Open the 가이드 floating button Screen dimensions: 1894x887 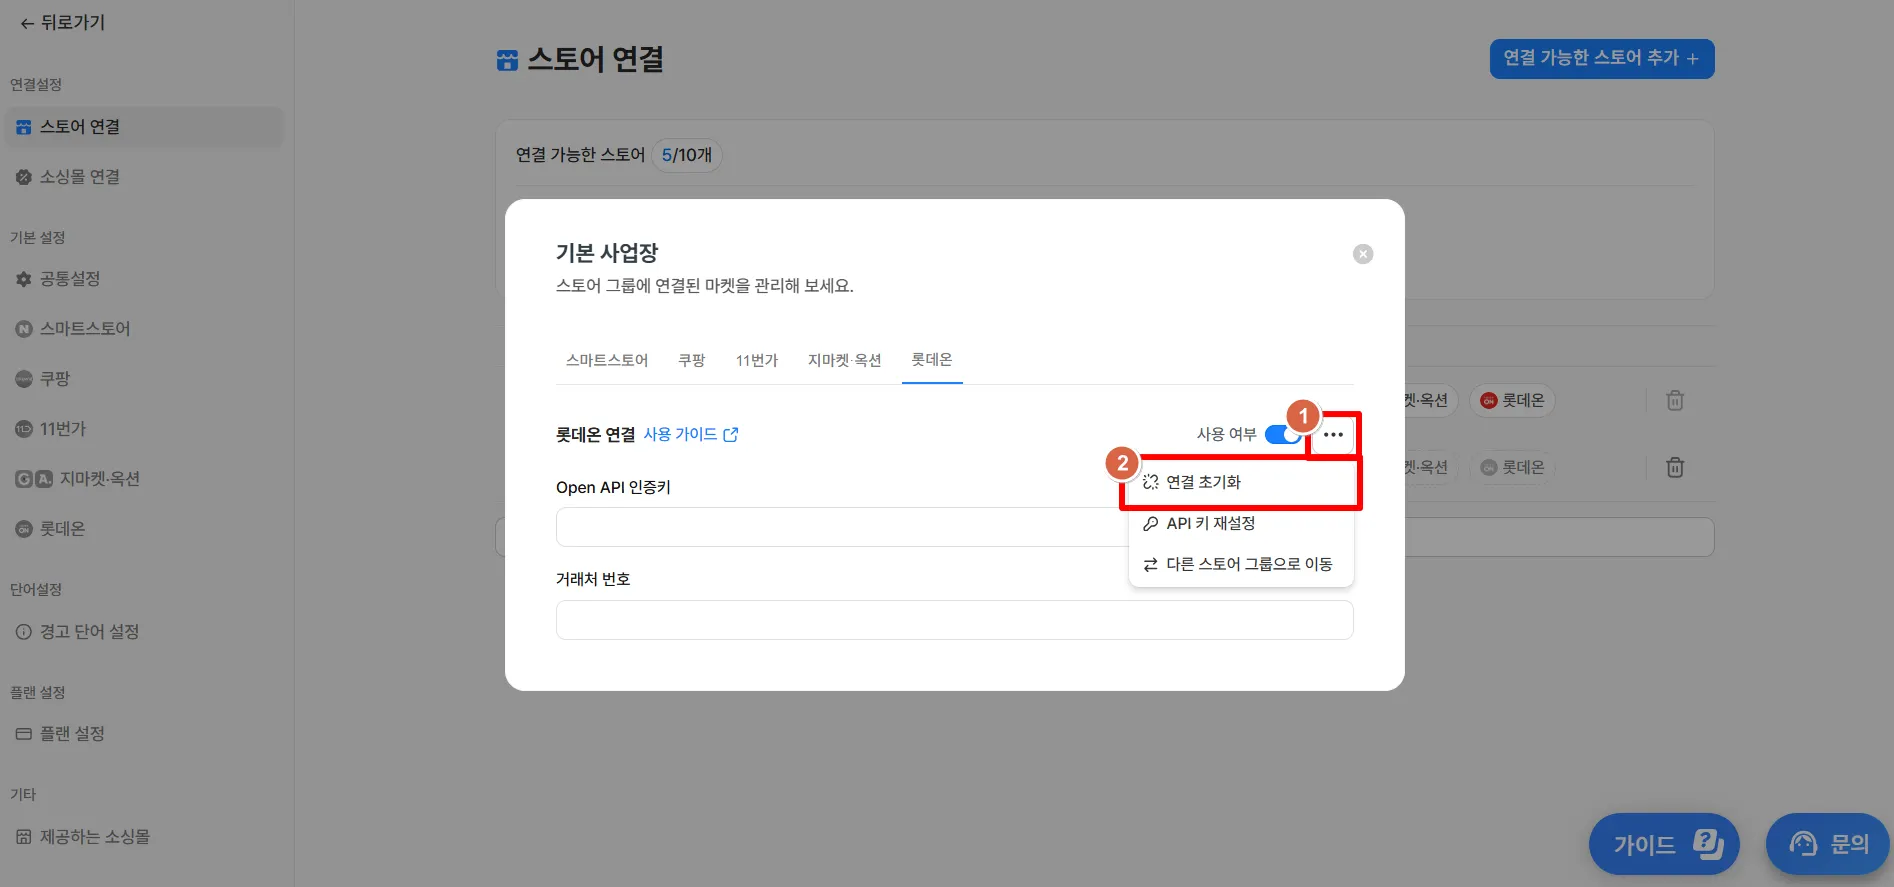tap(1664, 844)
